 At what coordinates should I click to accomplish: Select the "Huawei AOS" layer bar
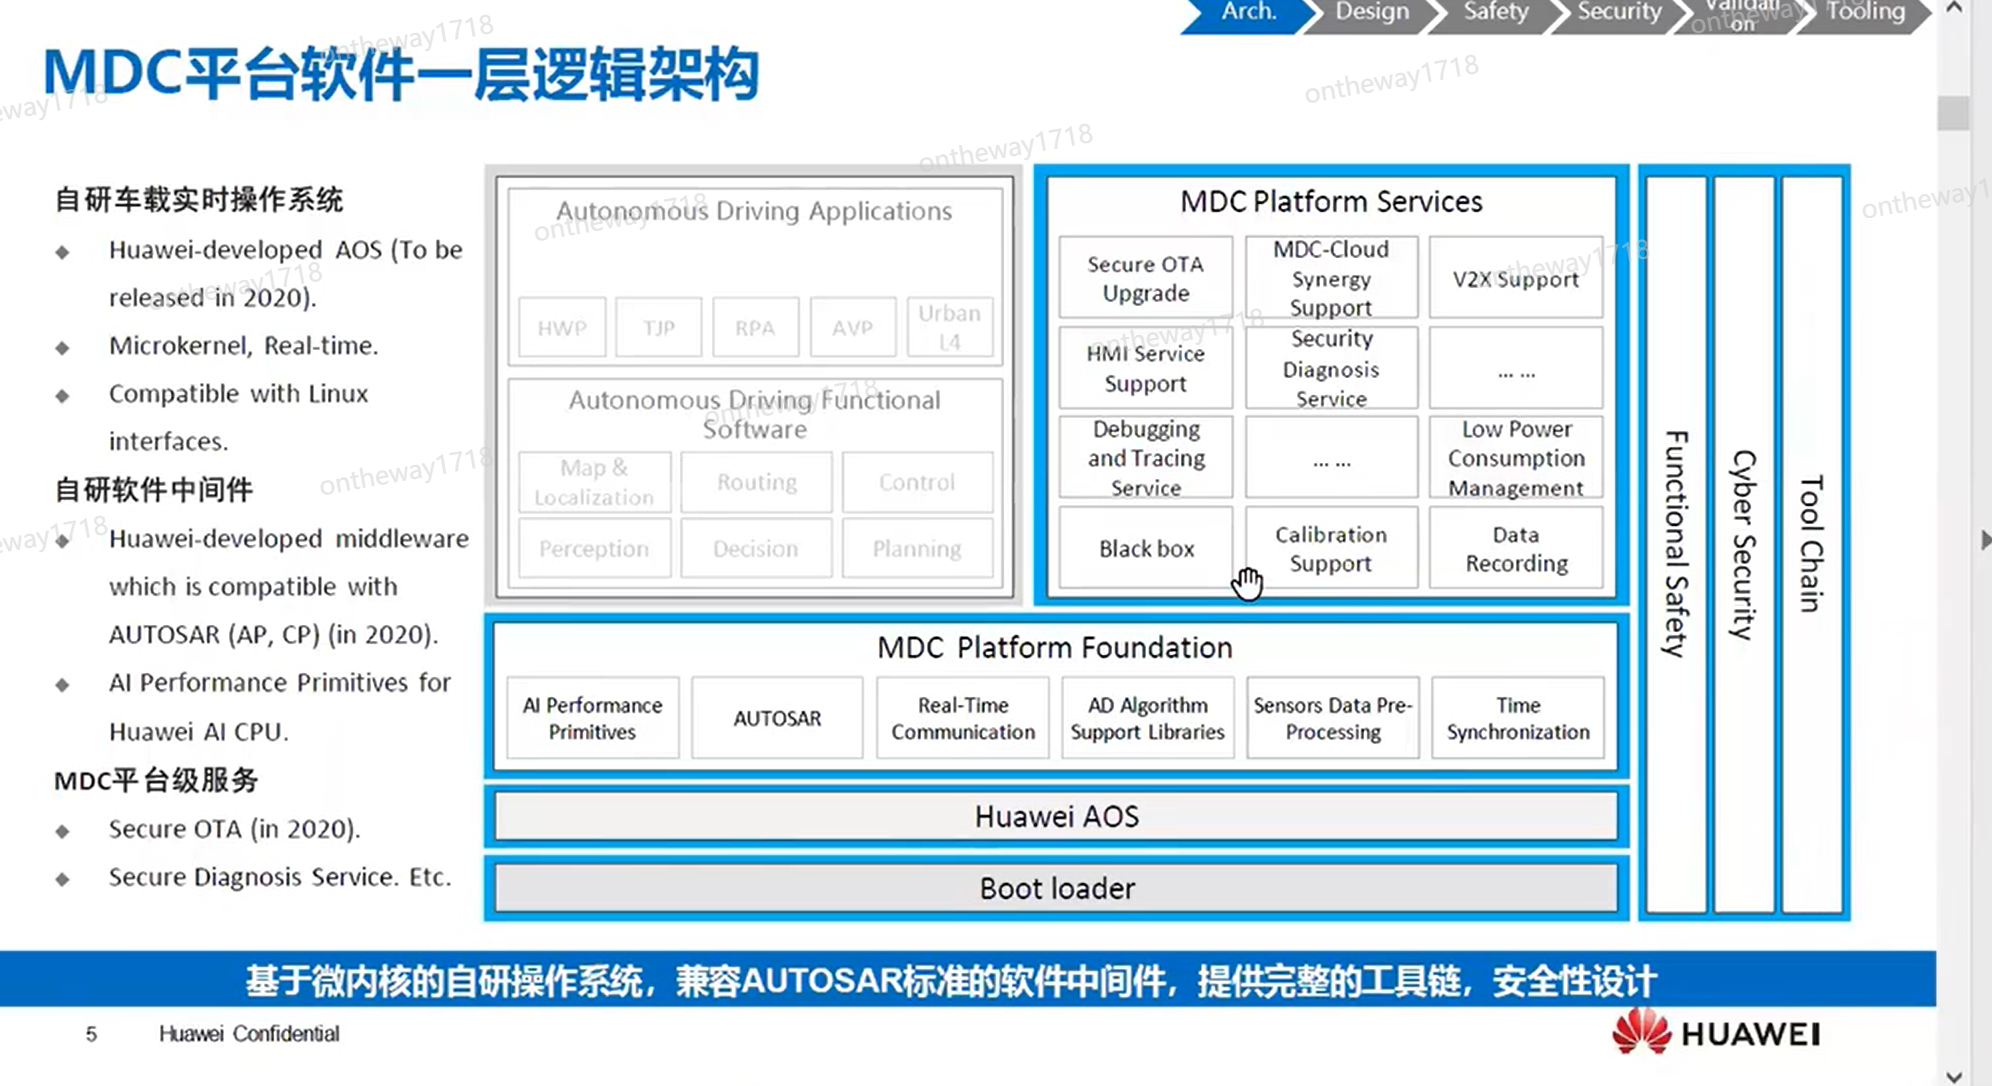pyautogui.click(x=1056, y=817)
